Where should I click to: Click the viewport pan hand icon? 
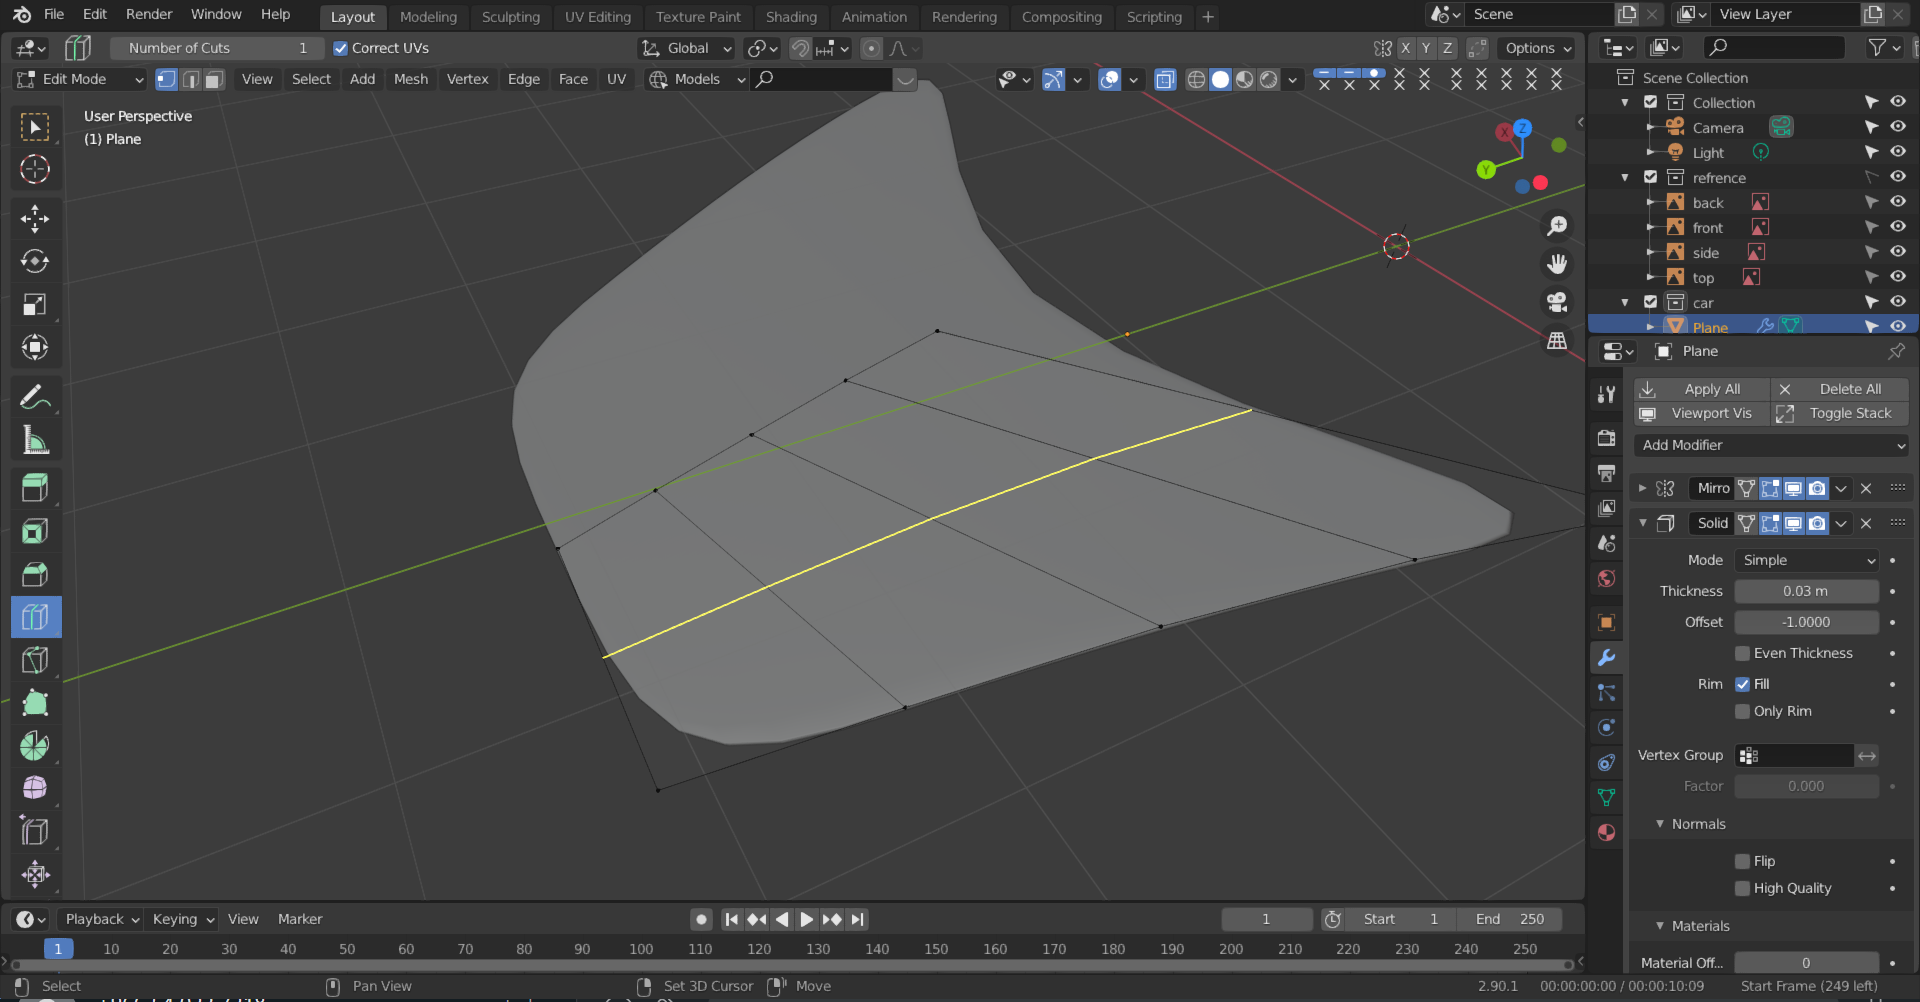[x=1557, y=264]
